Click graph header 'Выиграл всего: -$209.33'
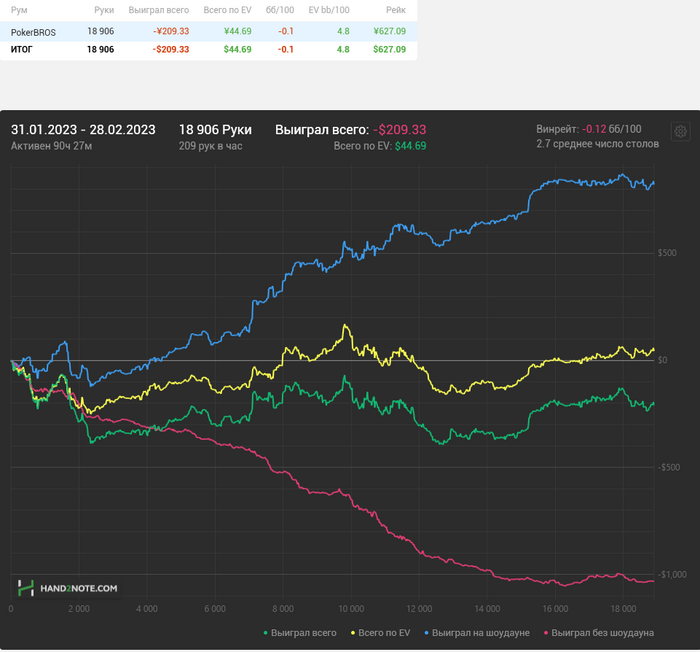The width and height of the screenshot is (700, 652). (350, 130)
